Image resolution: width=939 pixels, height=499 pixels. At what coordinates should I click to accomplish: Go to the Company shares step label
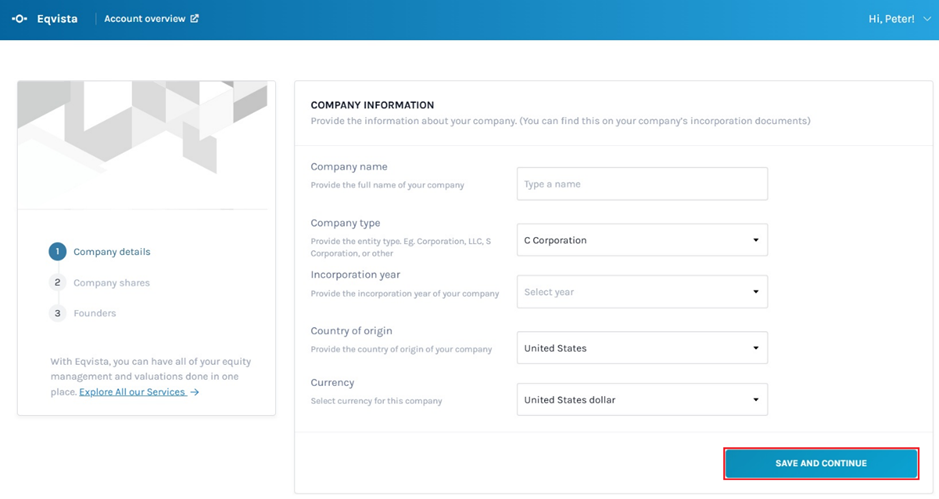coord(112,283)
